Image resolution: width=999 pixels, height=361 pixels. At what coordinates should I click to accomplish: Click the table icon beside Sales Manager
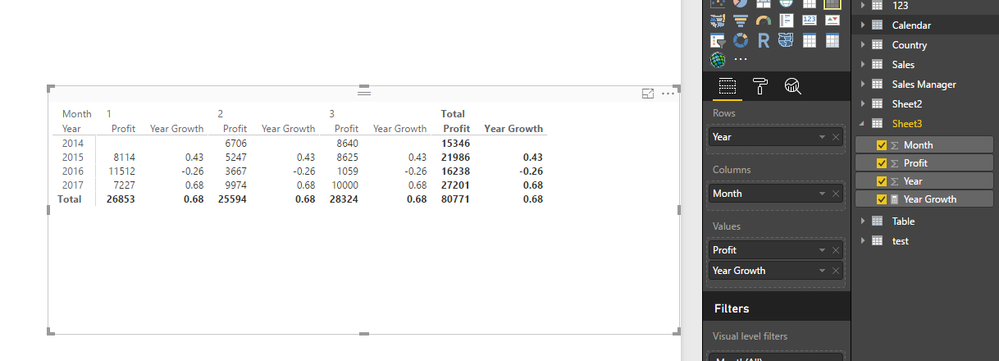click(877, 84)
